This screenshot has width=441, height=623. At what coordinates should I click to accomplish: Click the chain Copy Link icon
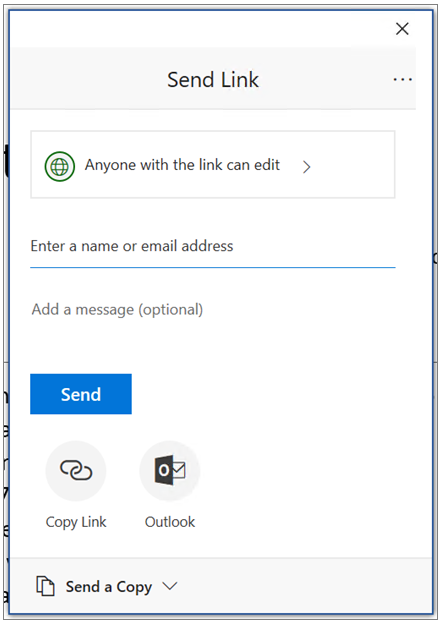(x=76, y=470)
